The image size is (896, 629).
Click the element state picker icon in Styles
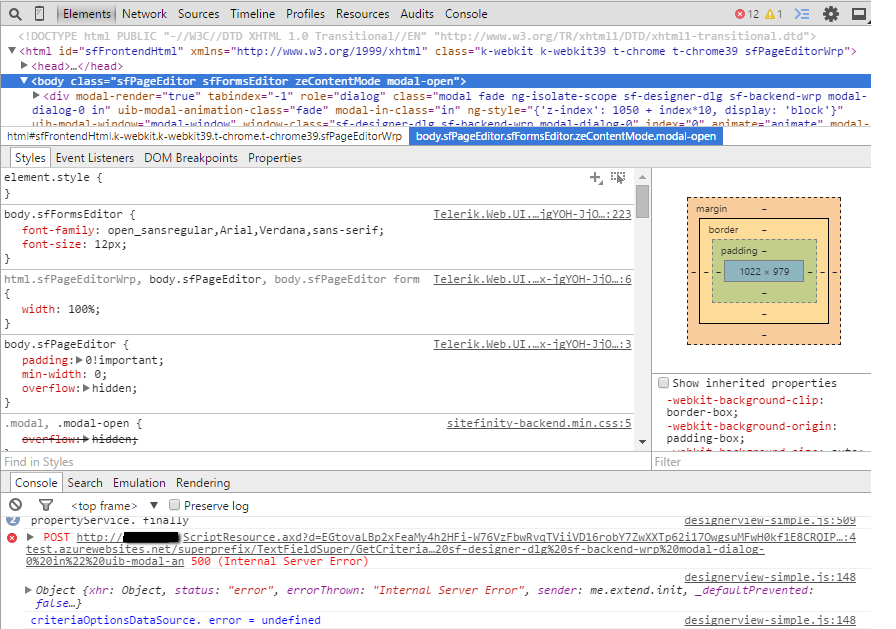click(x=618, y=177)
